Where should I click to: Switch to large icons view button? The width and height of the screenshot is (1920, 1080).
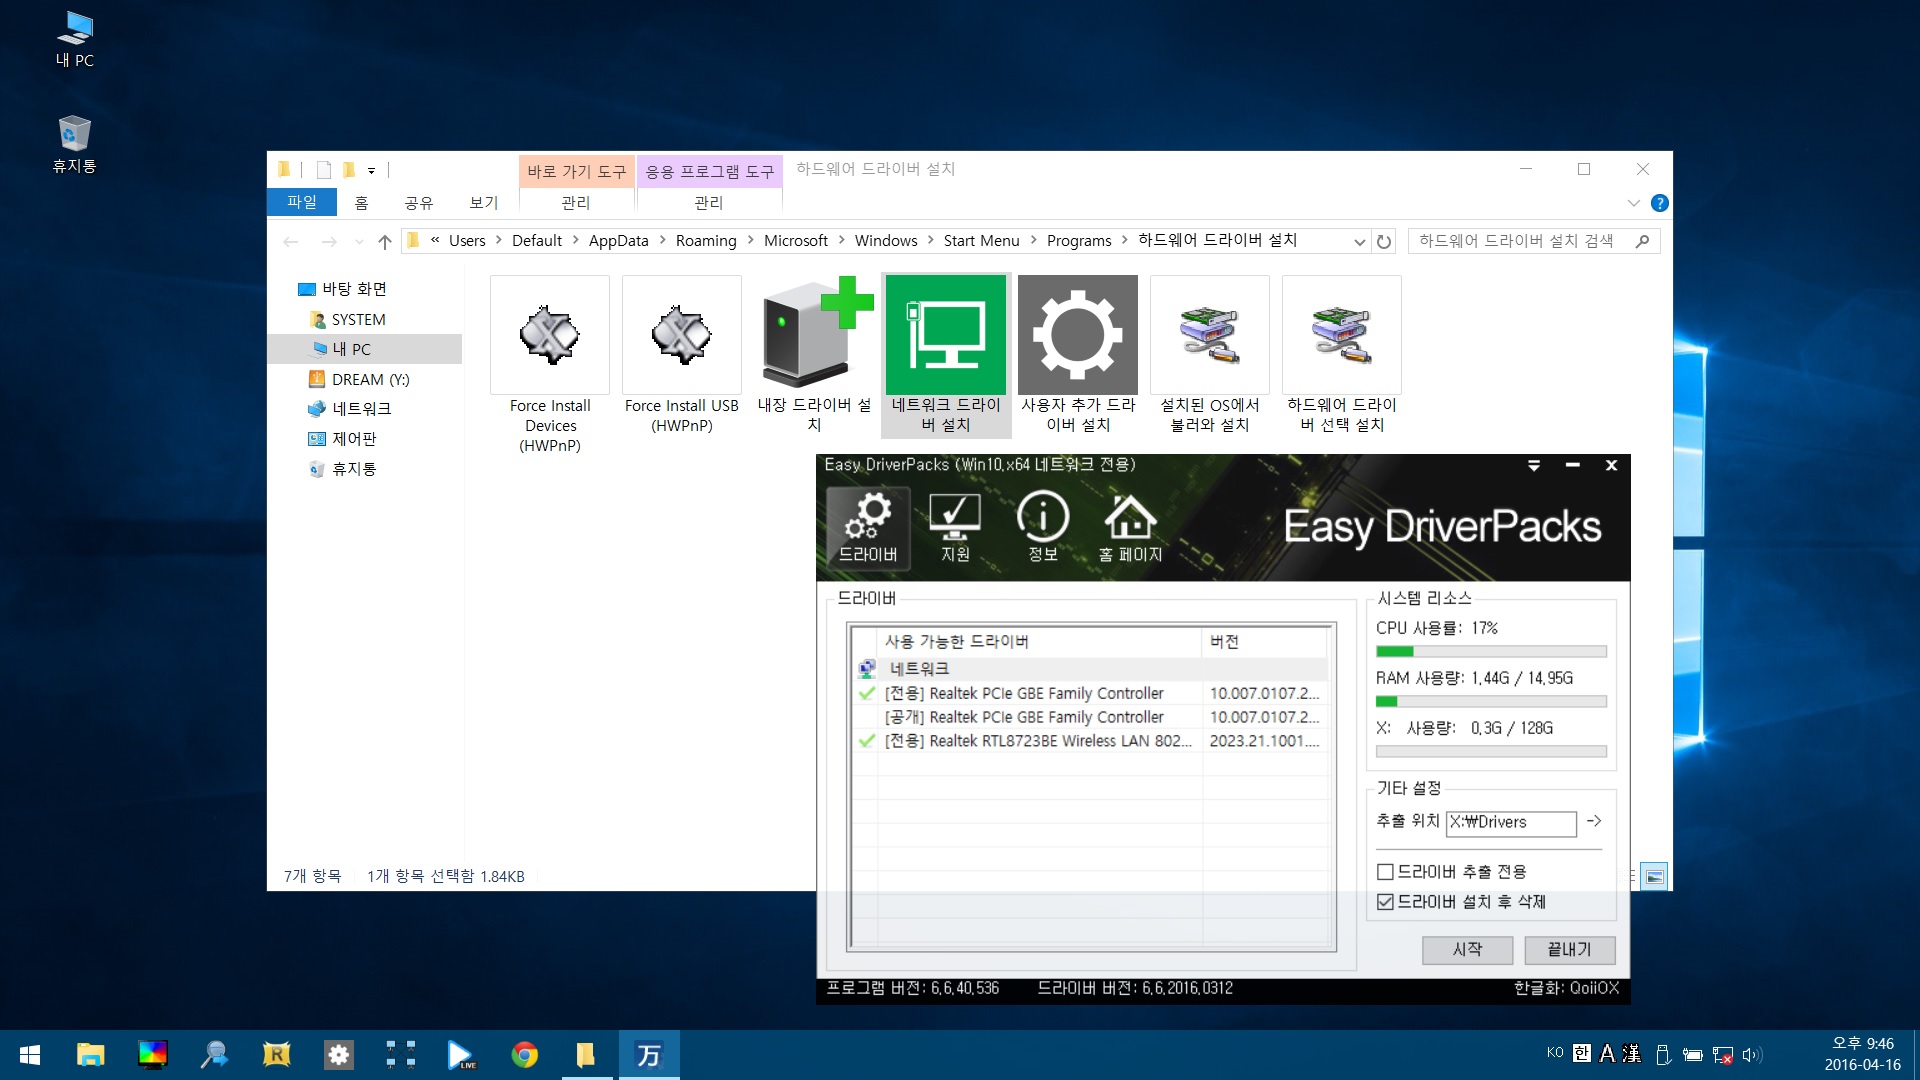[1654, 877]
